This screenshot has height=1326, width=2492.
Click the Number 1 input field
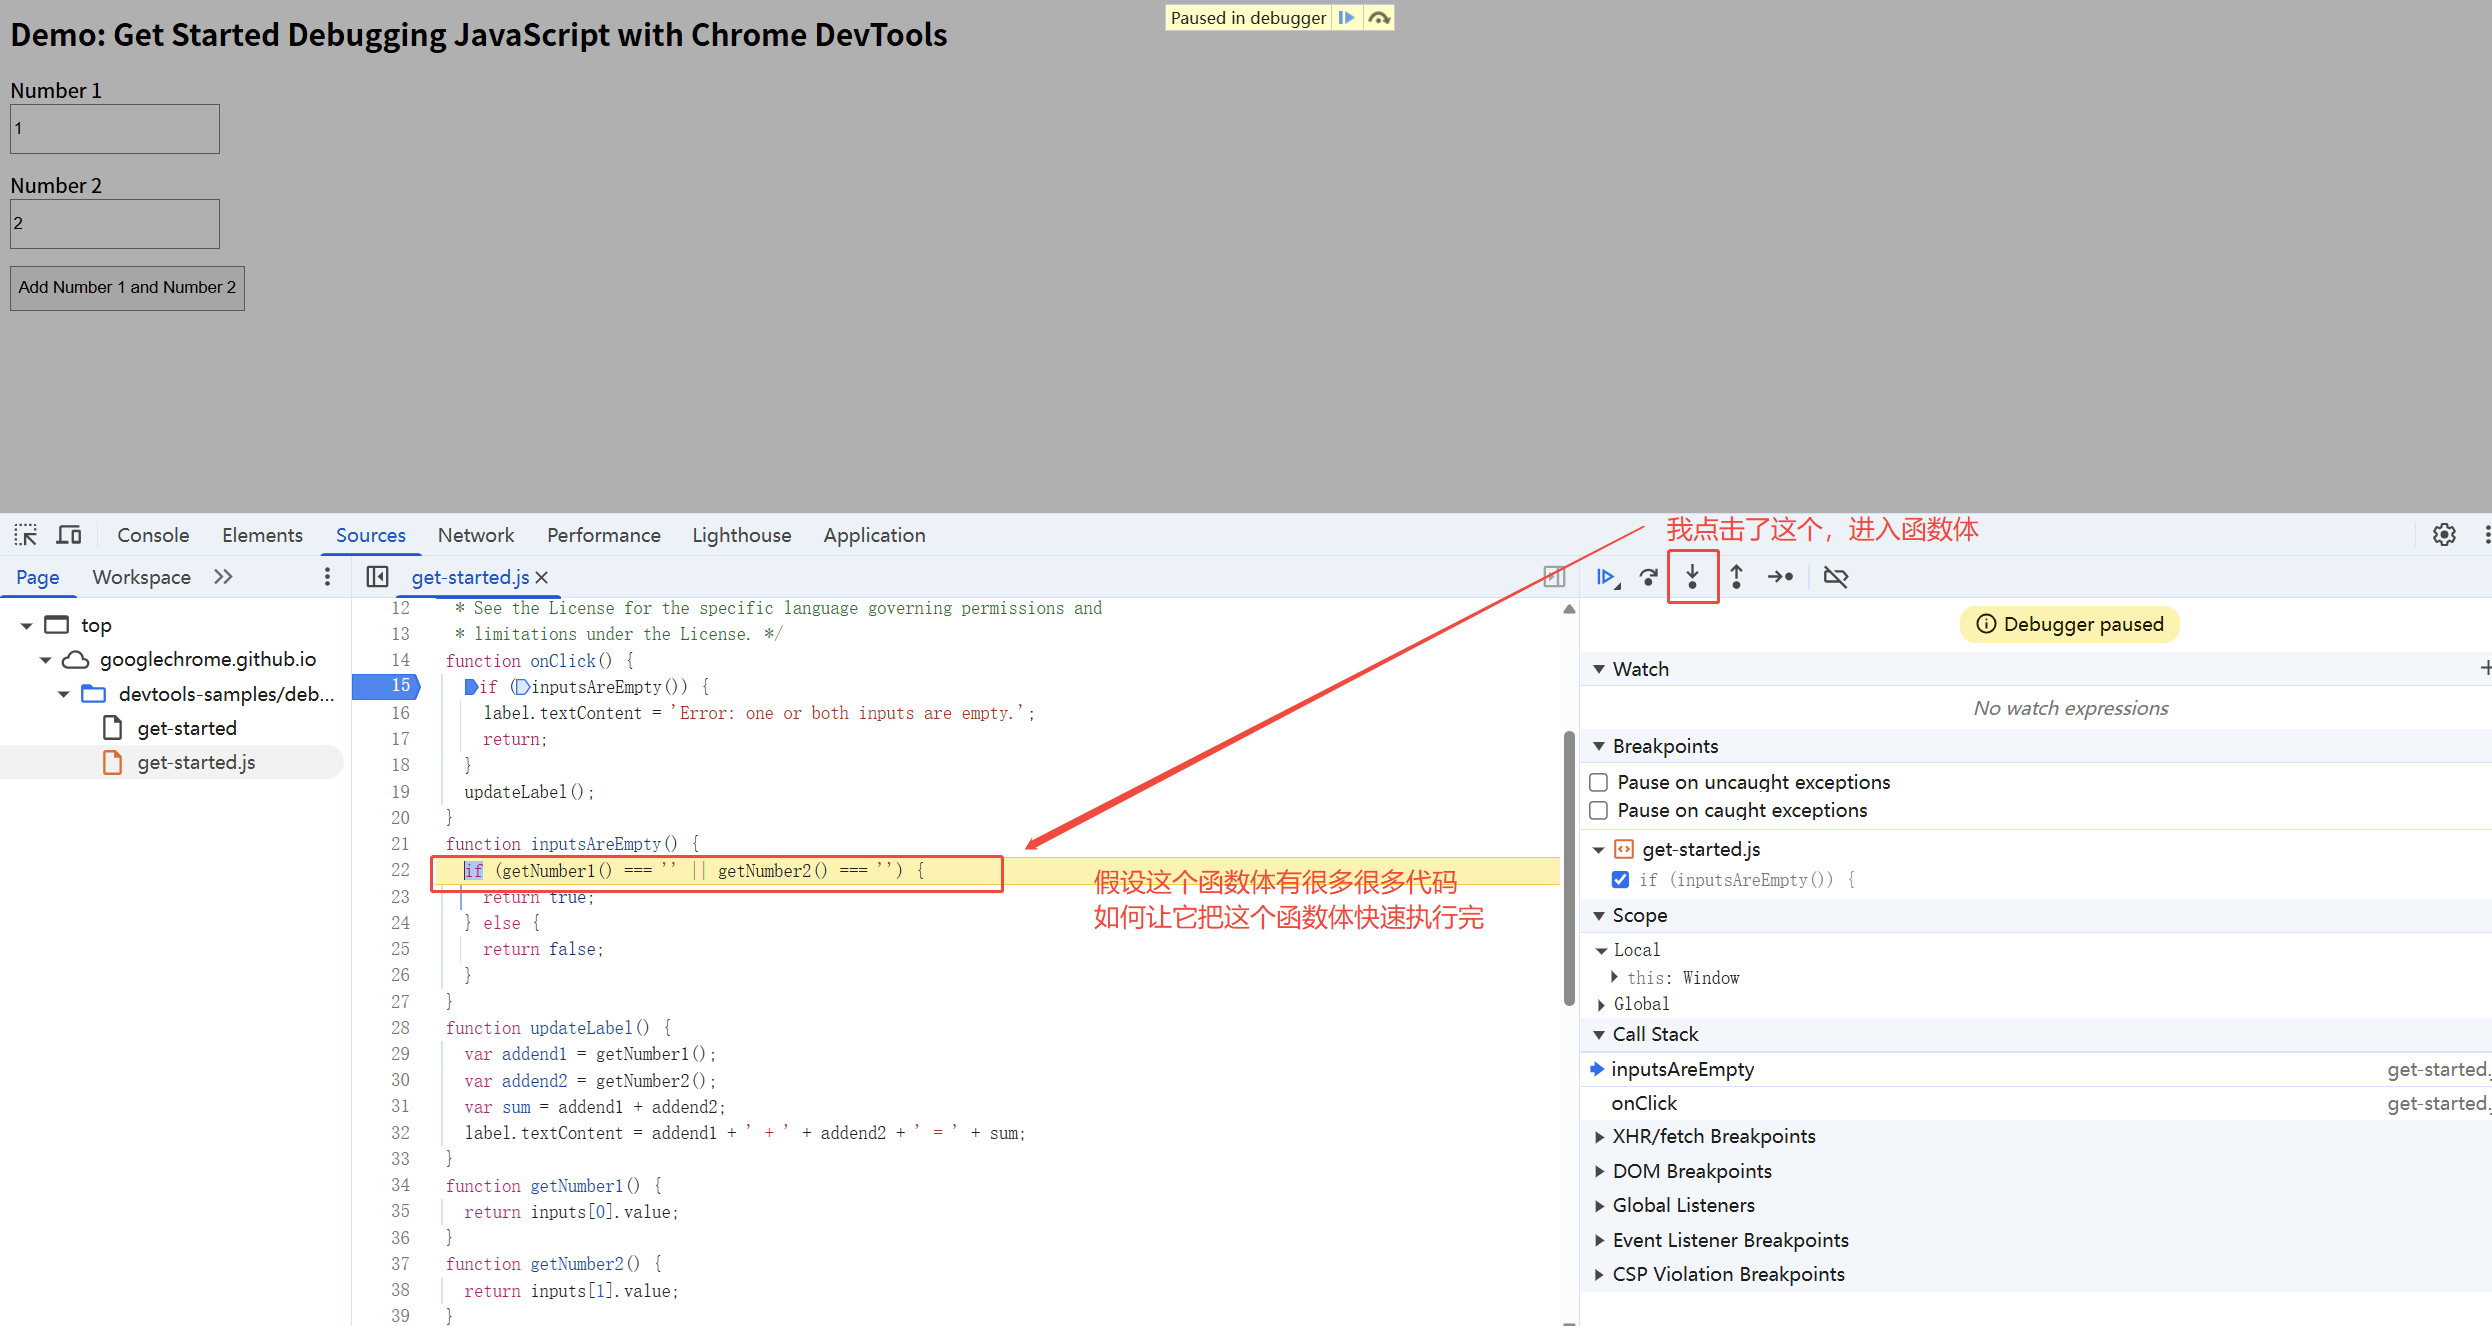coord(115,129)
